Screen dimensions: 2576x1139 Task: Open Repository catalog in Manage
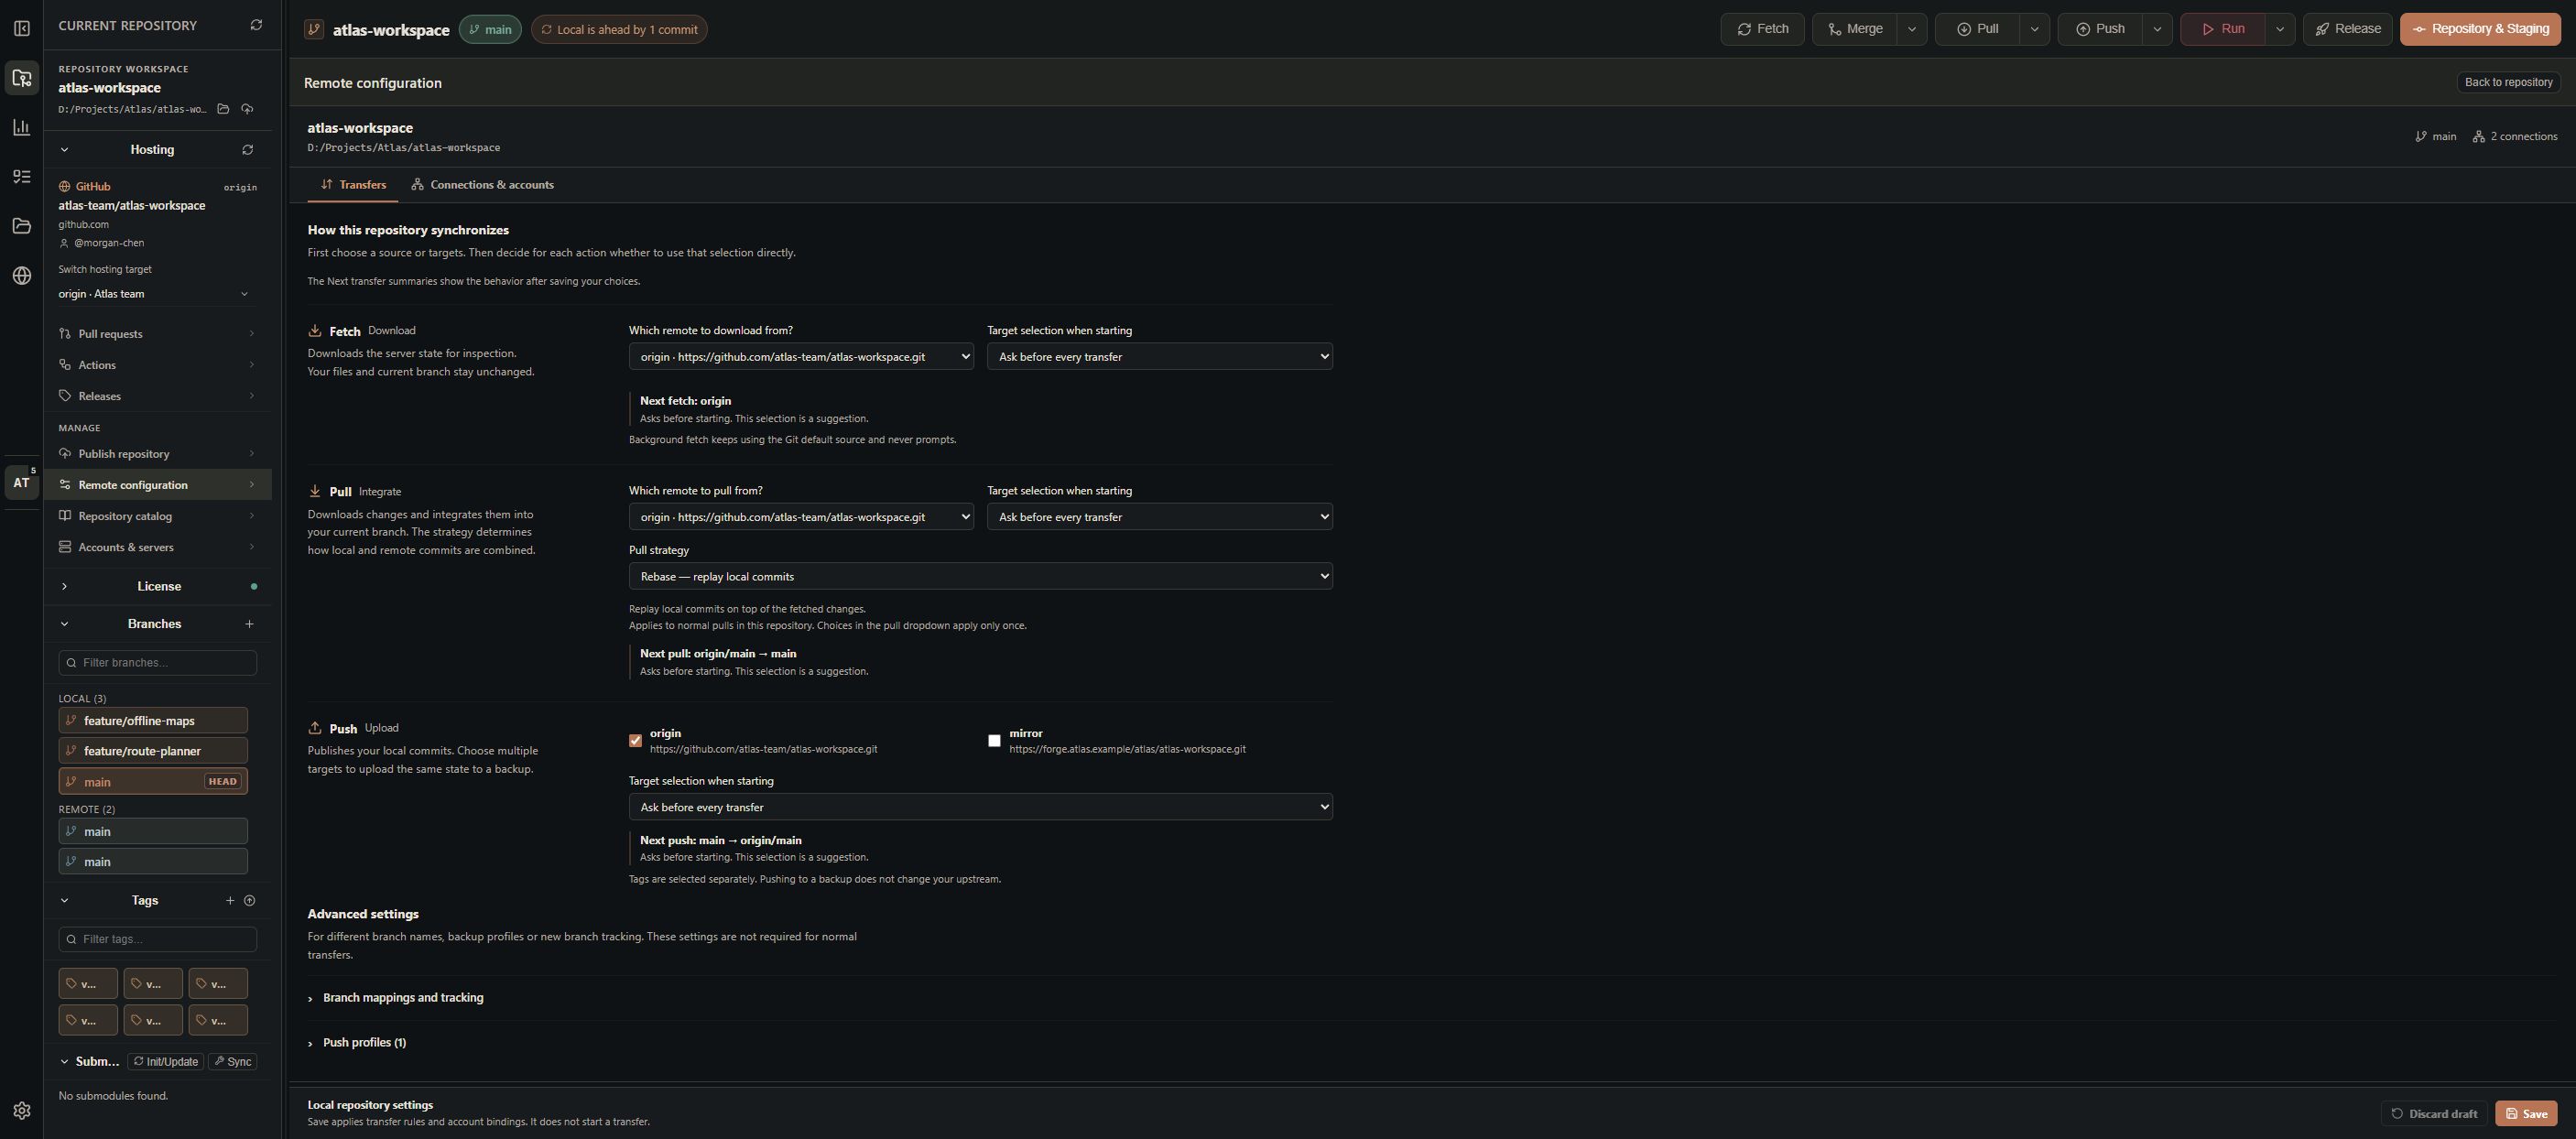(157, 517)
